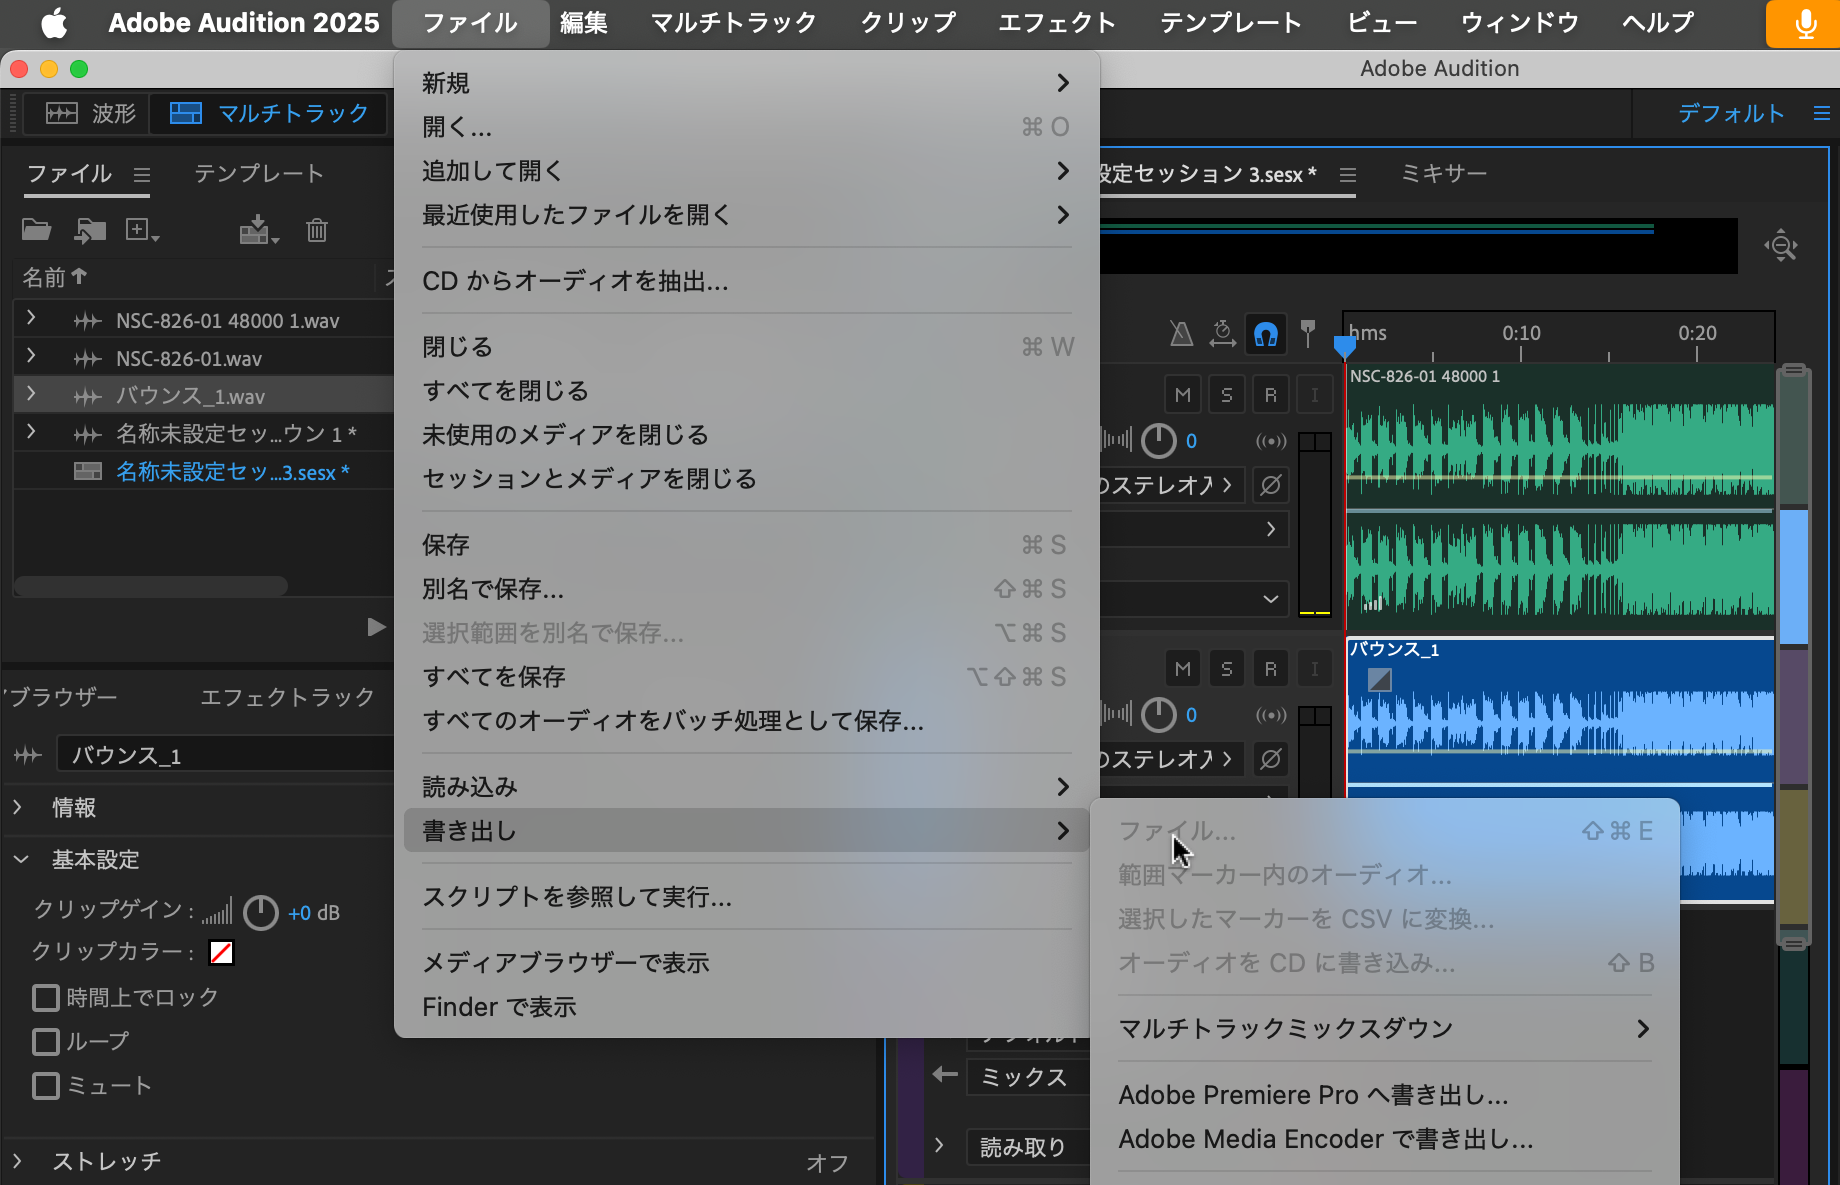
Task: Open the clip gain dial control
Action: (x=260, y=912)
